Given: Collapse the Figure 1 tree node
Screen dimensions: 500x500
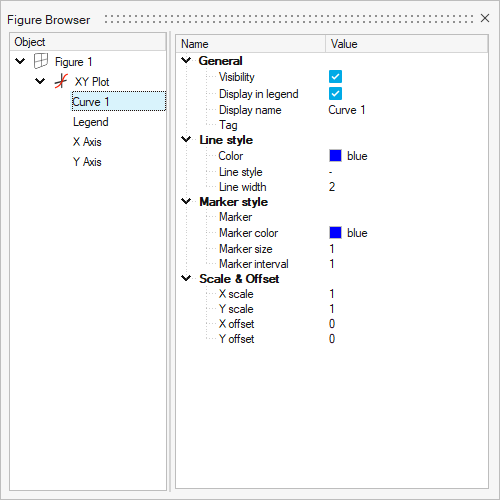Looking at the screenshot, I should pyautogui.click(x=20, y=61).
